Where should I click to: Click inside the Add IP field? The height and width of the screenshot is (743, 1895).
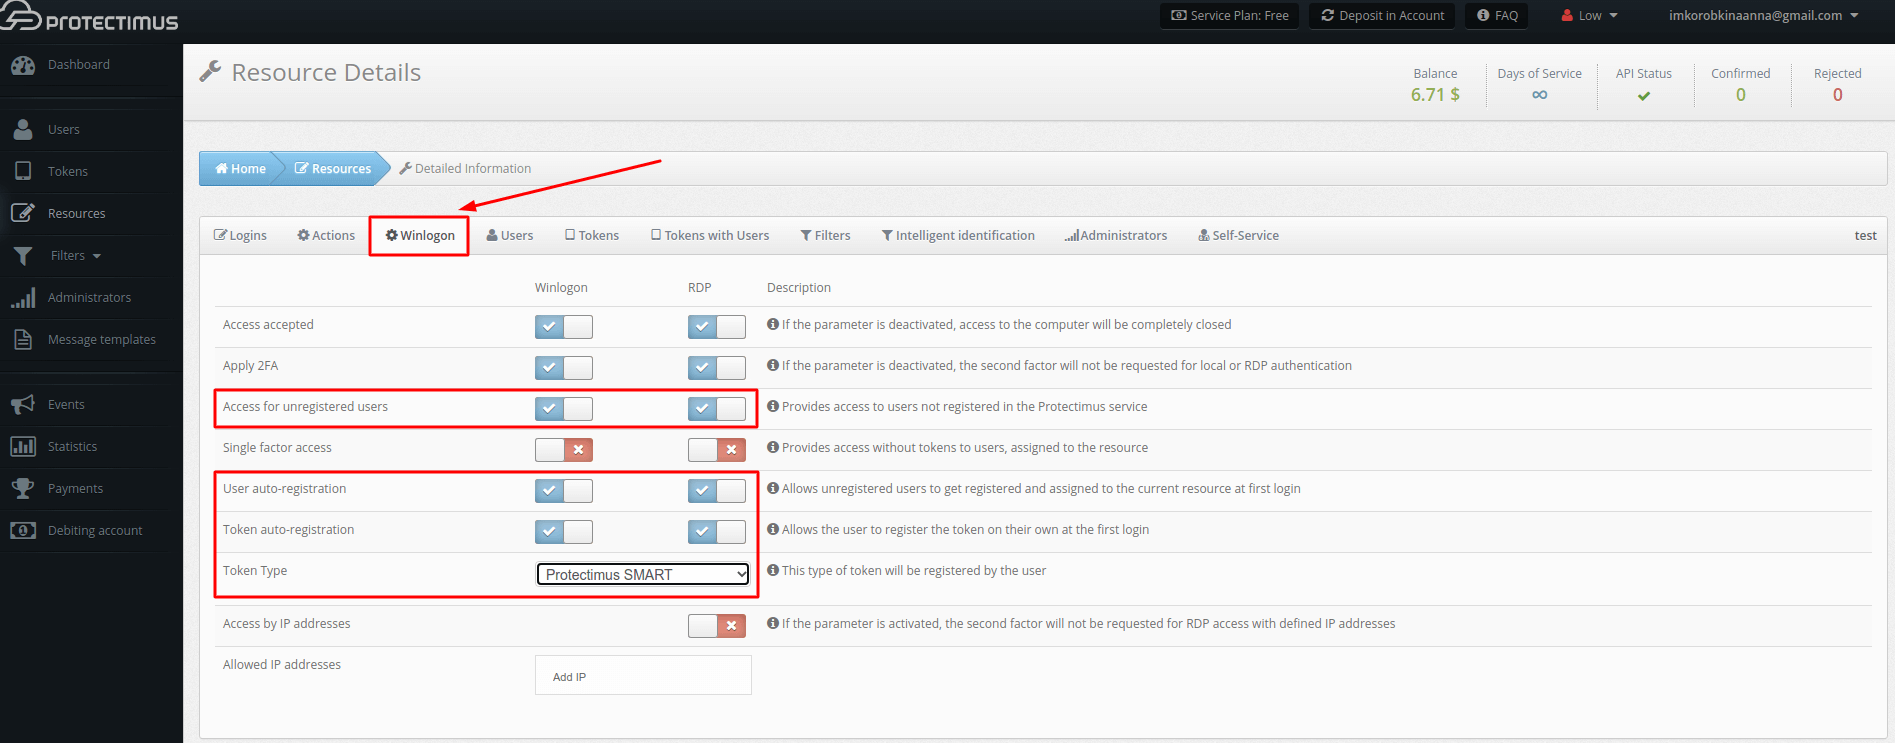point(643,675)
